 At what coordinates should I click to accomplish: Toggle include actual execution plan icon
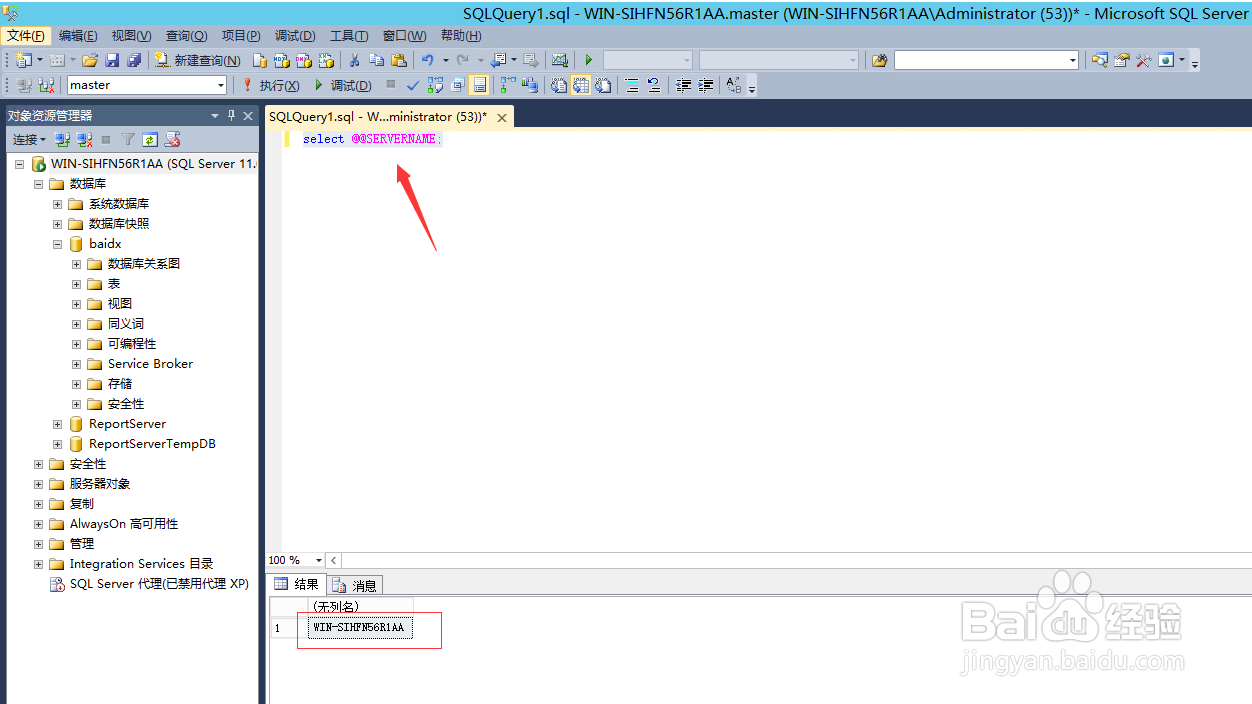point(508,85)
